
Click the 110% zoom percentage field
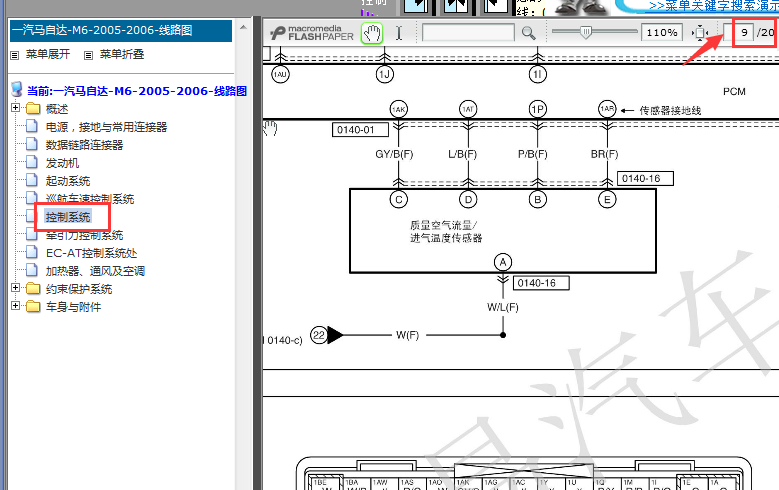661,33
